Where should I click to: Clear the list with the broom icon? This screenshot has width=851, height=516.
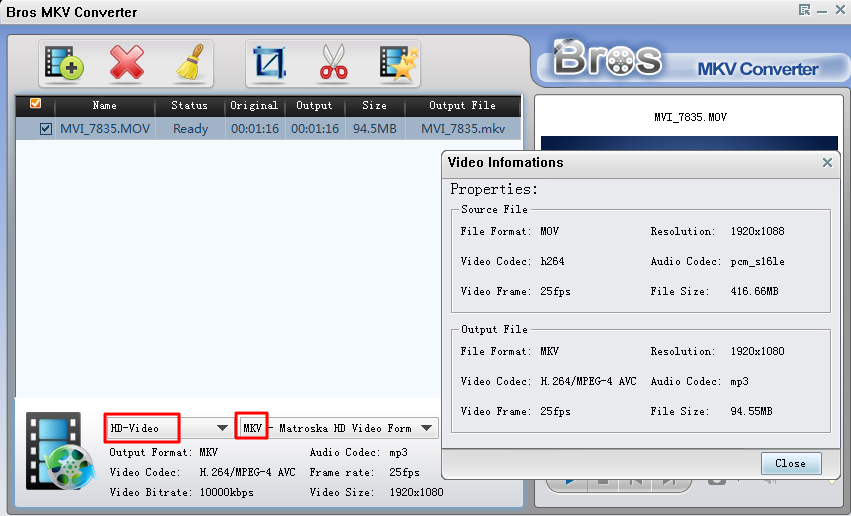coord(190,63)
